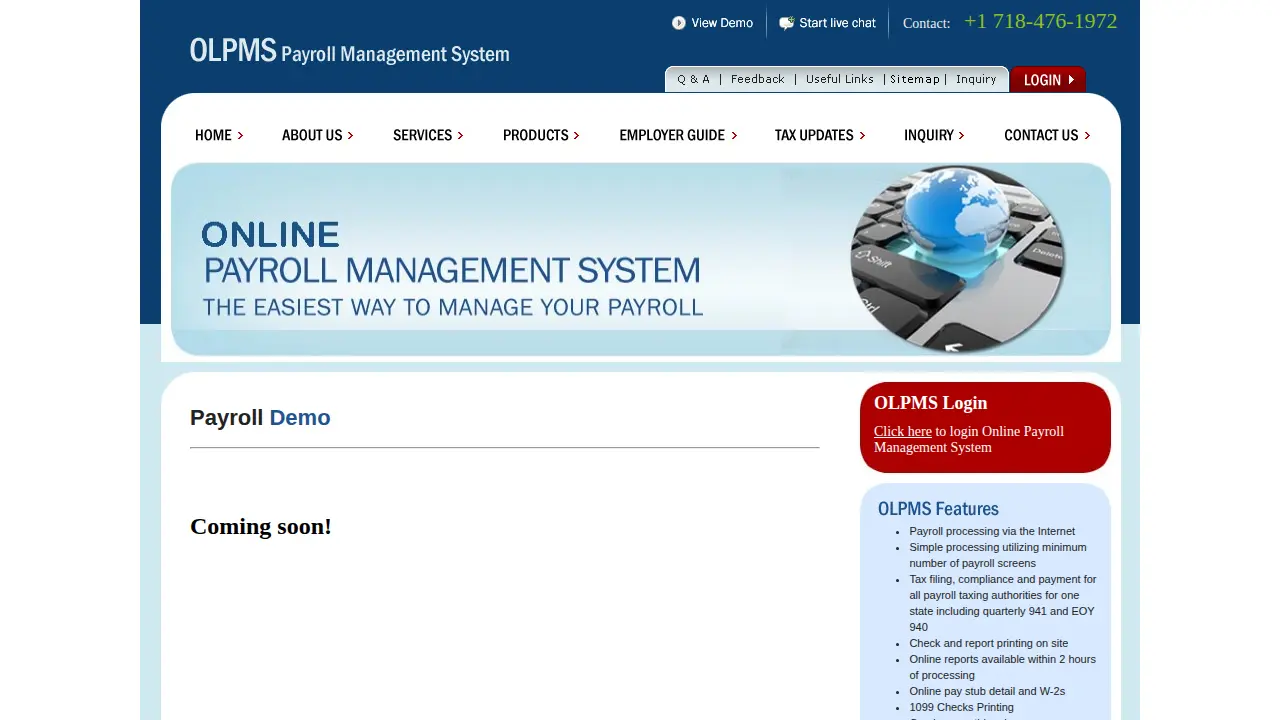Go to the HOME menu item
Viewport: 1280px width, 720px height.
point(219,135)
